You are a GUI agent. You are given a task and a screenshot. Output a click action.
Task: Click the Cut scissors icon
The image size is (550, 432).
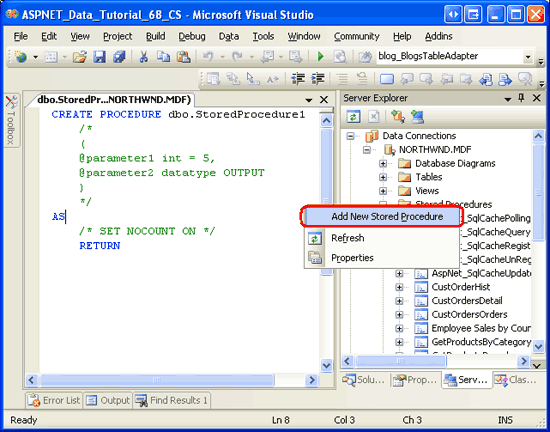143,56
